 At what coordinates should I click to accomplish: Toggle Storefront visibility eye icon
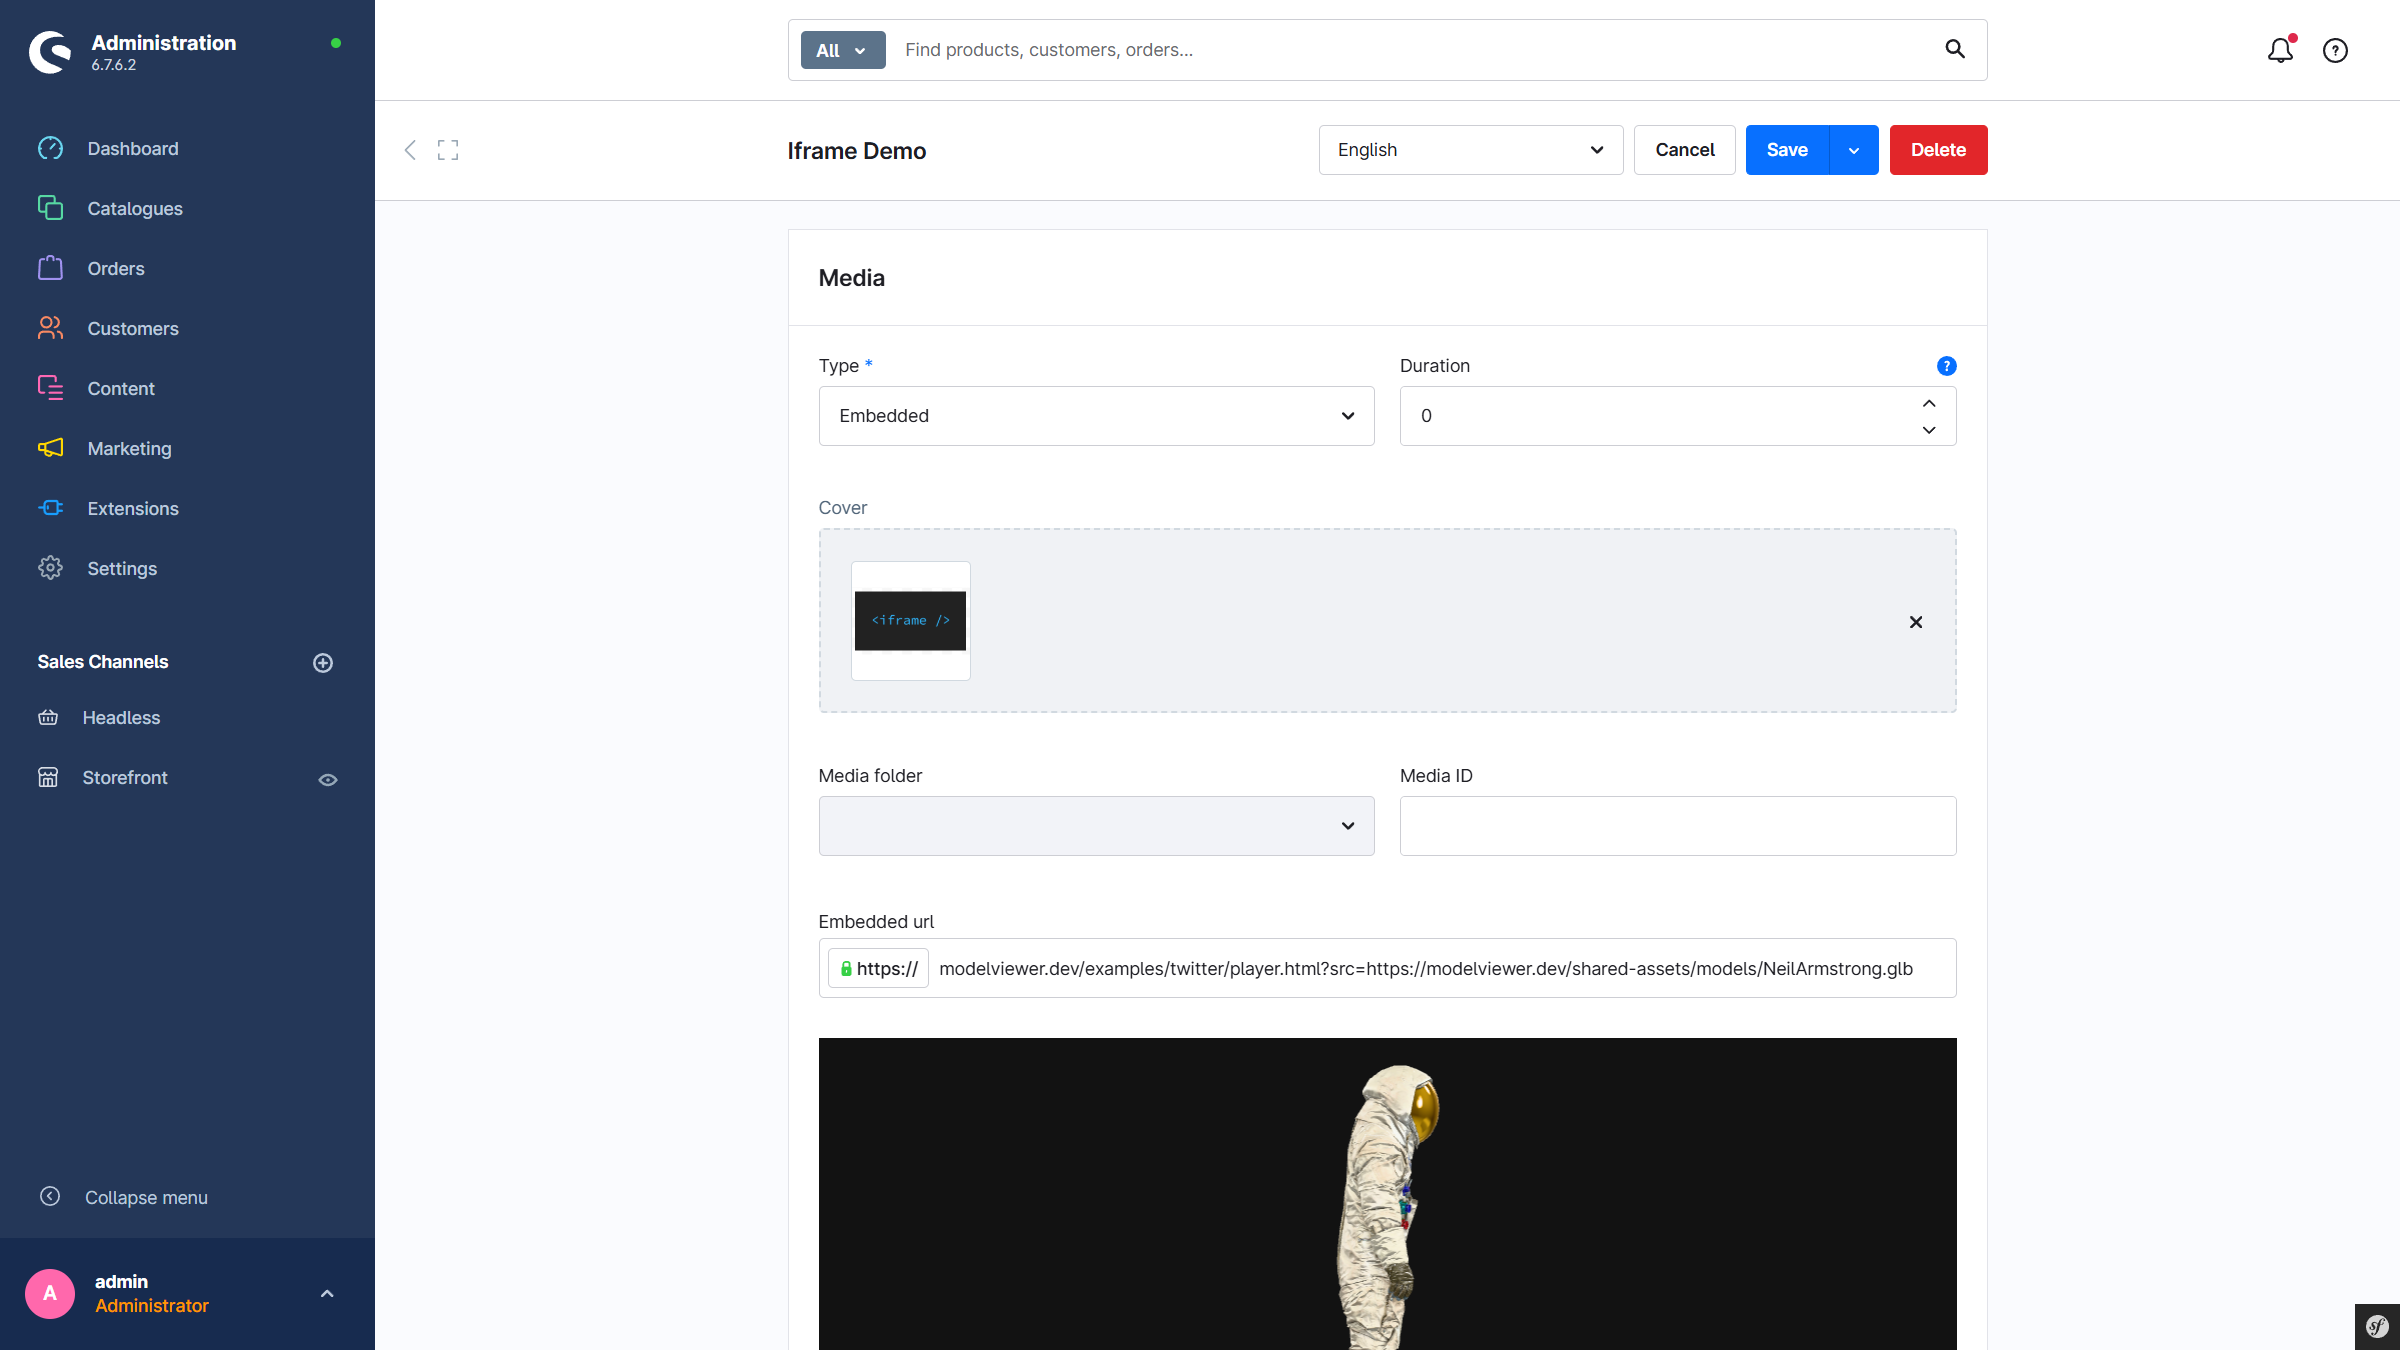(328, 779)
